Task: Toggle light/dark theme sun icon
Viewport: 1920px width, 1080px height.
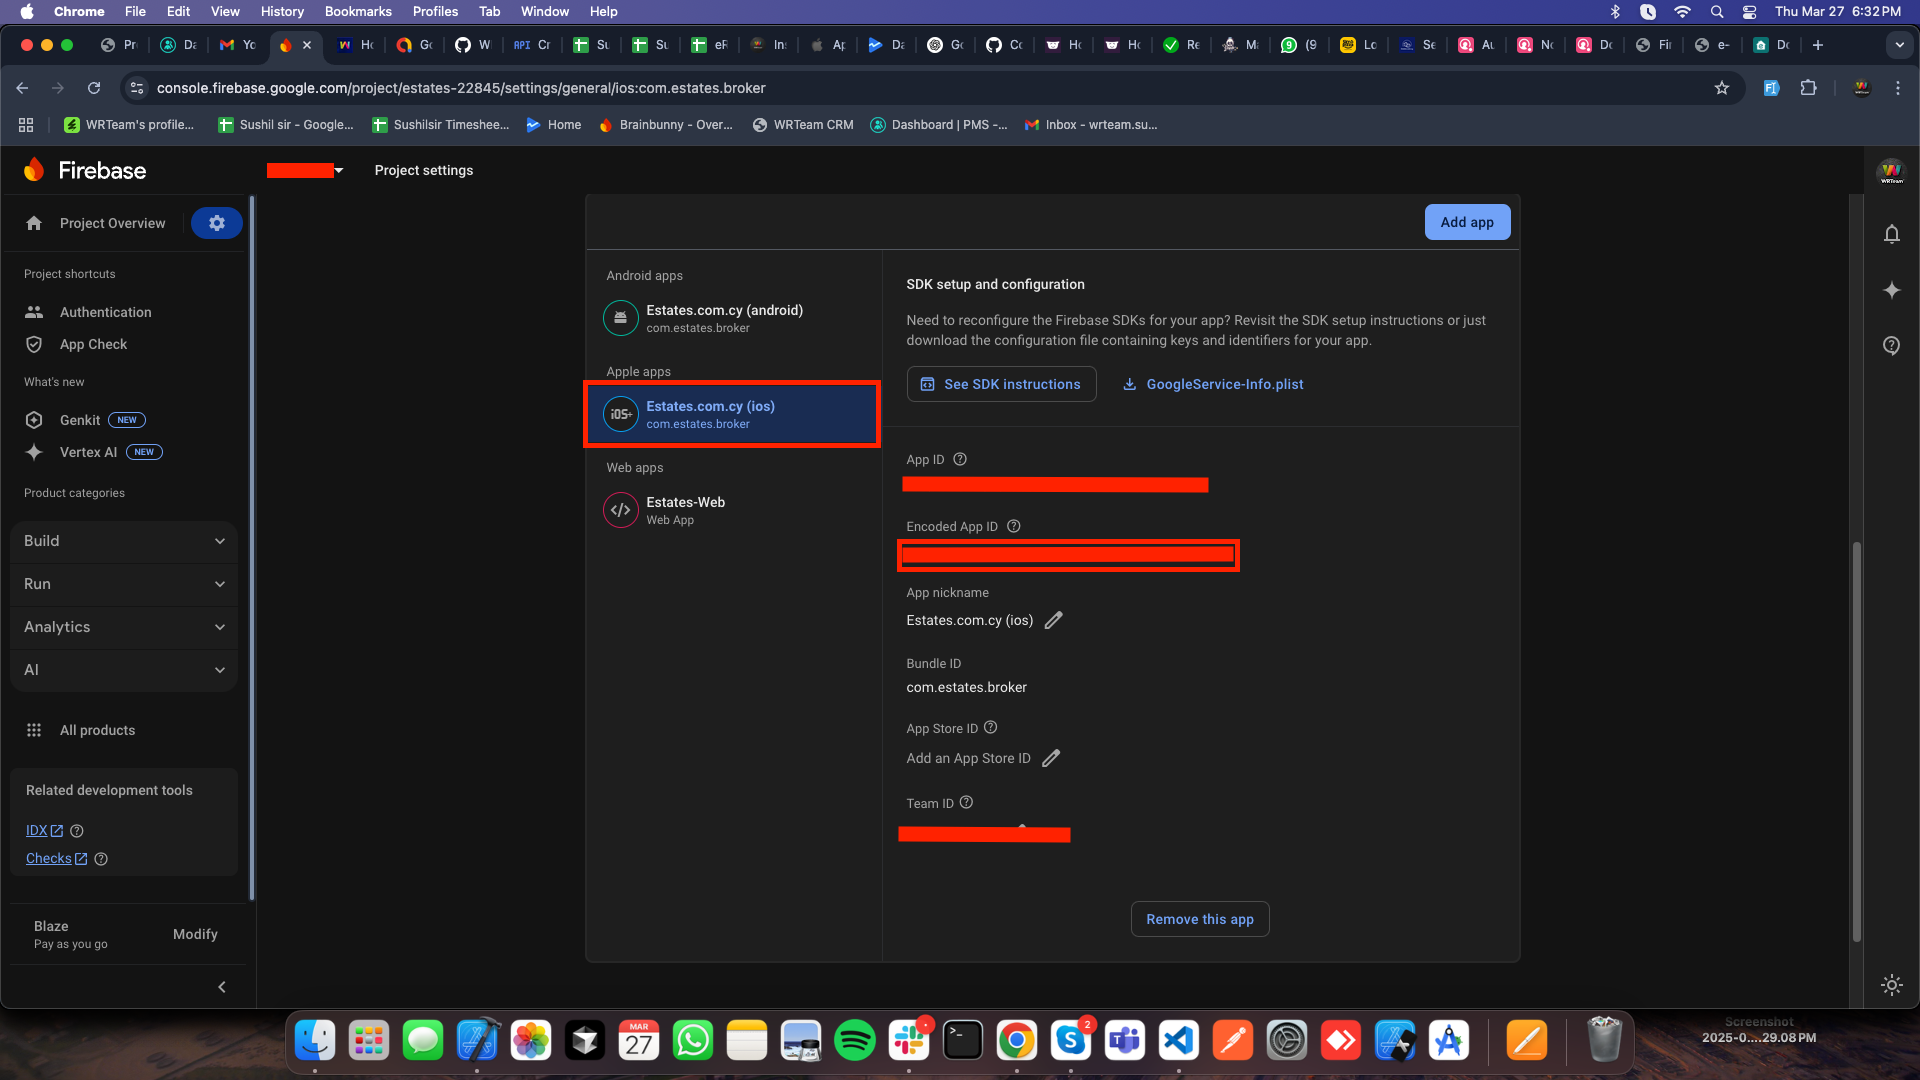Action: click(1891, 985)
